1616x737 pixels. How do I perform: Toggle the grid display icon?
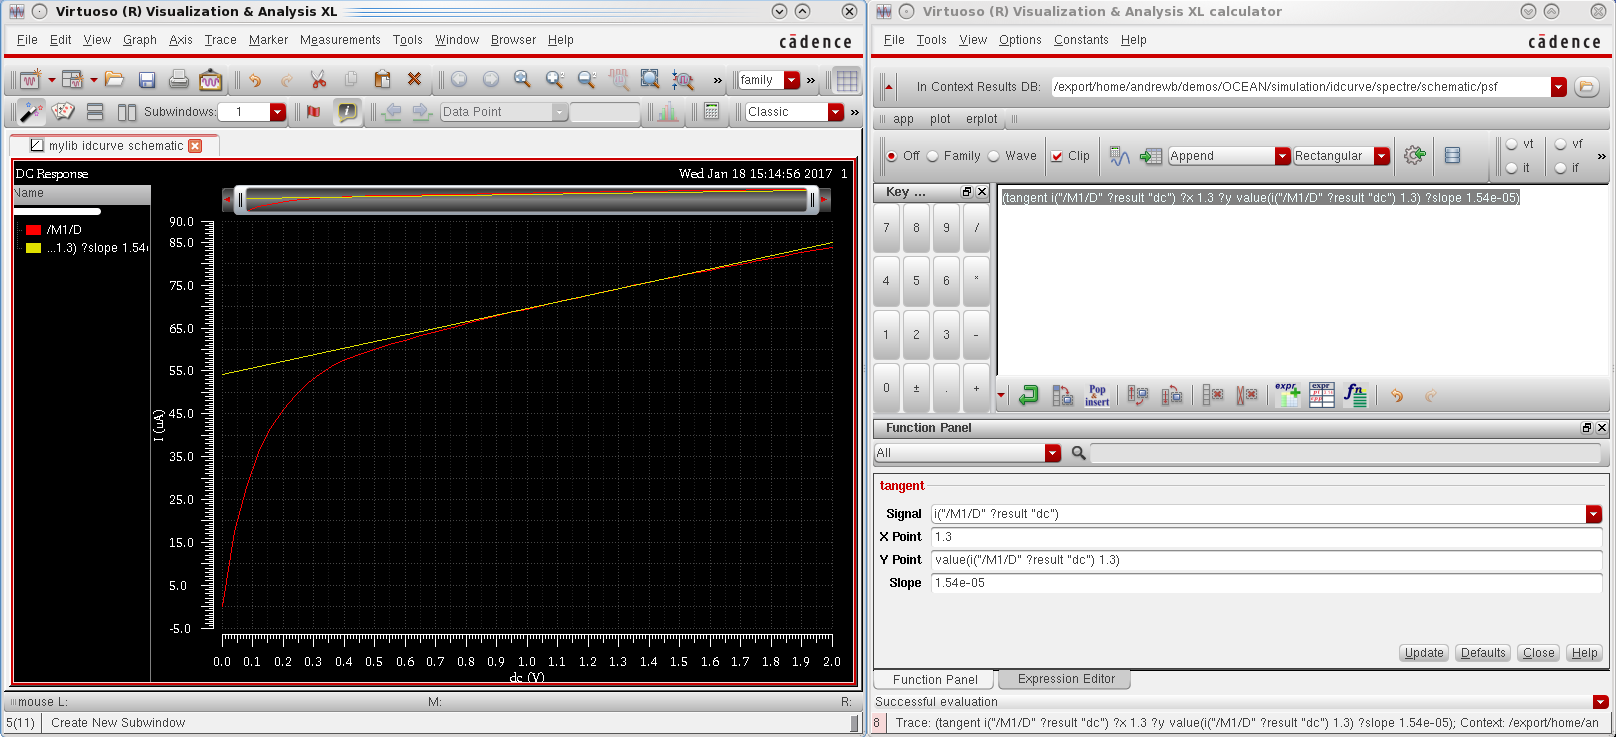click(847, 80)
